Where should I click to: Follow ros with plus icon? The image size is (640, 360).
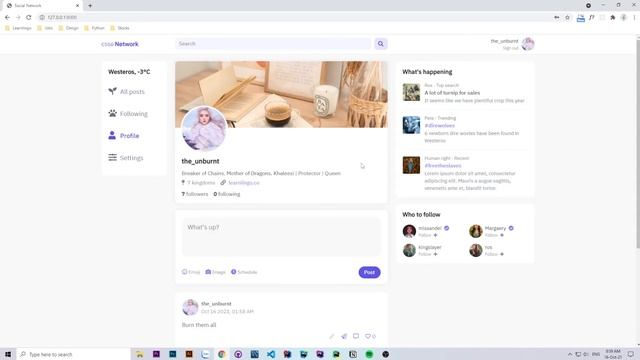(x=502, y=254)
